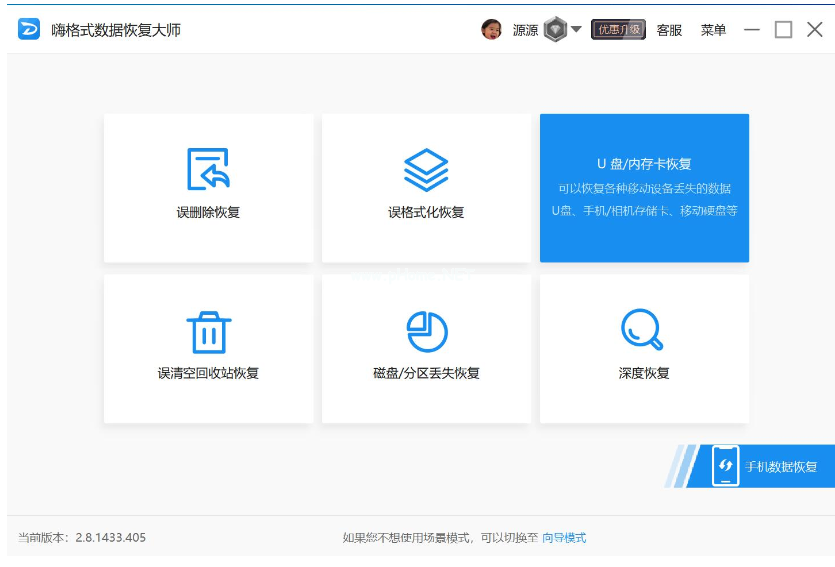Click the 深度恢复 label text
The image size is (835, 567).
(x=644, y=374)
